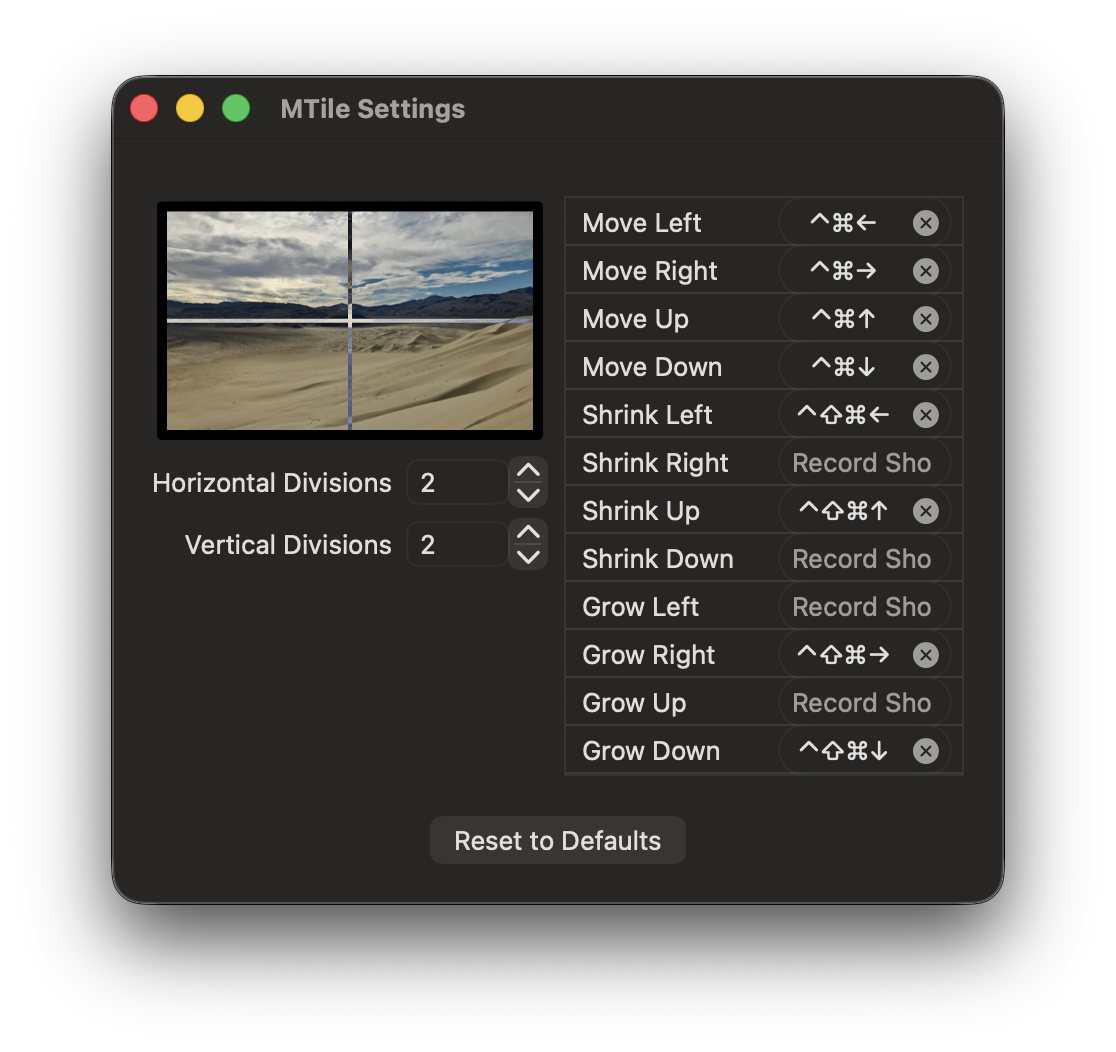Focus the Vertical Divisions number field
Image resolution: width=1116 pixels, height=1052 pixels.
tap(457, 545)
